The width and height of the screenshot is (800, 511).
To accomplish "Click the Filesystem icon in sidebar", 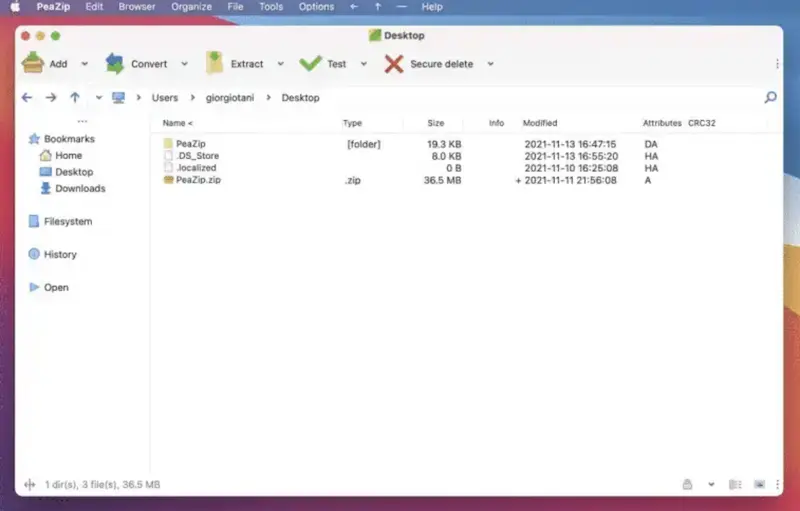I will (x=34, y=221).
